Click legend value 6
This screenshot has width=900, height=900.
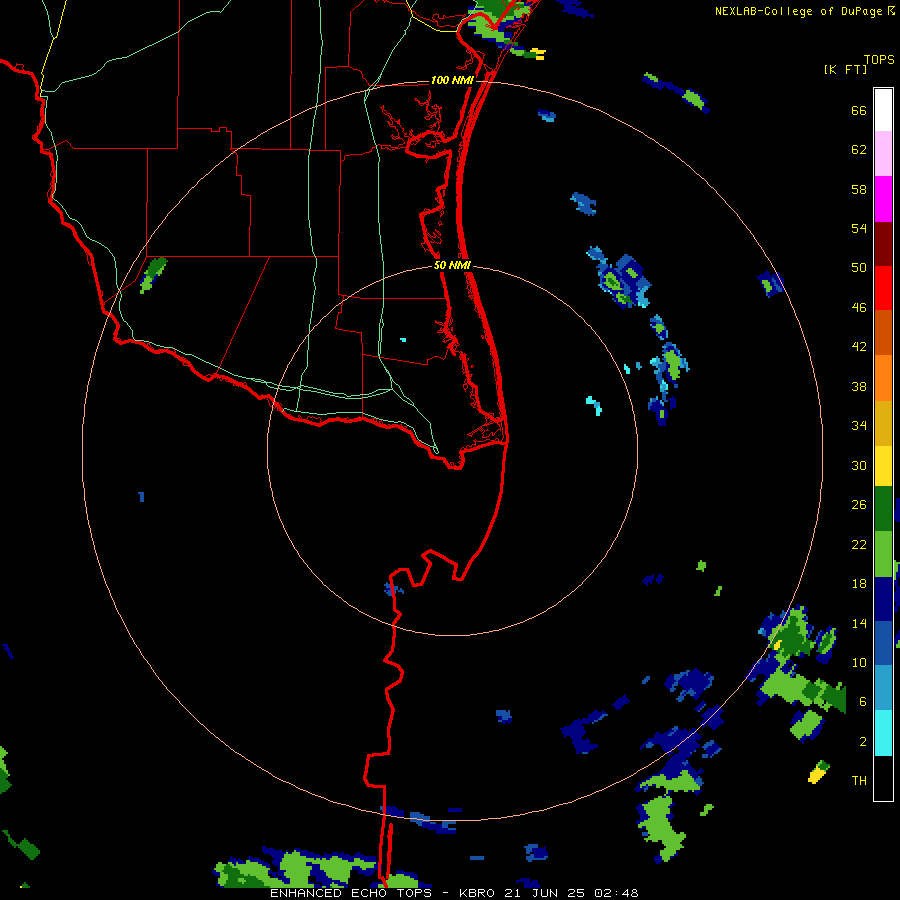pyautogui.click(x=863, y=701)
